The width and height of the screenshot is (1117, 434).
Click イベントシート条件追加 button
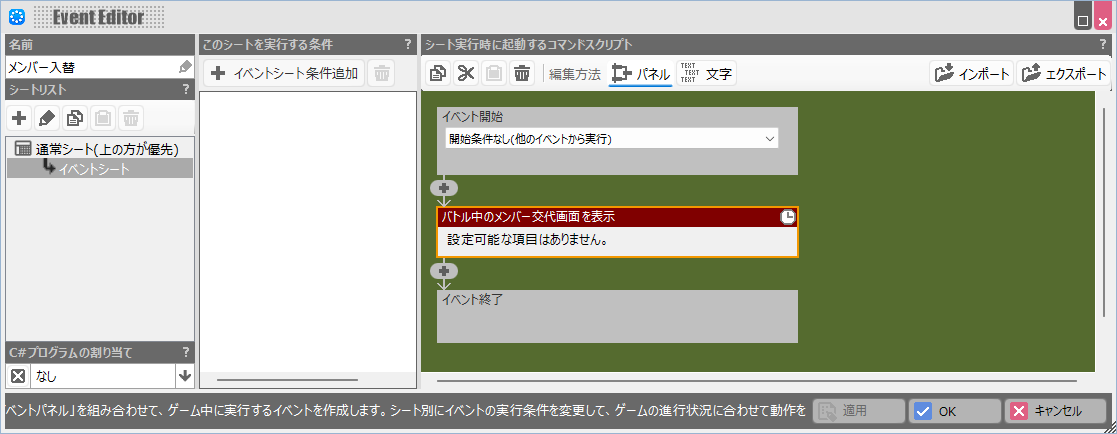pos(284,73)
